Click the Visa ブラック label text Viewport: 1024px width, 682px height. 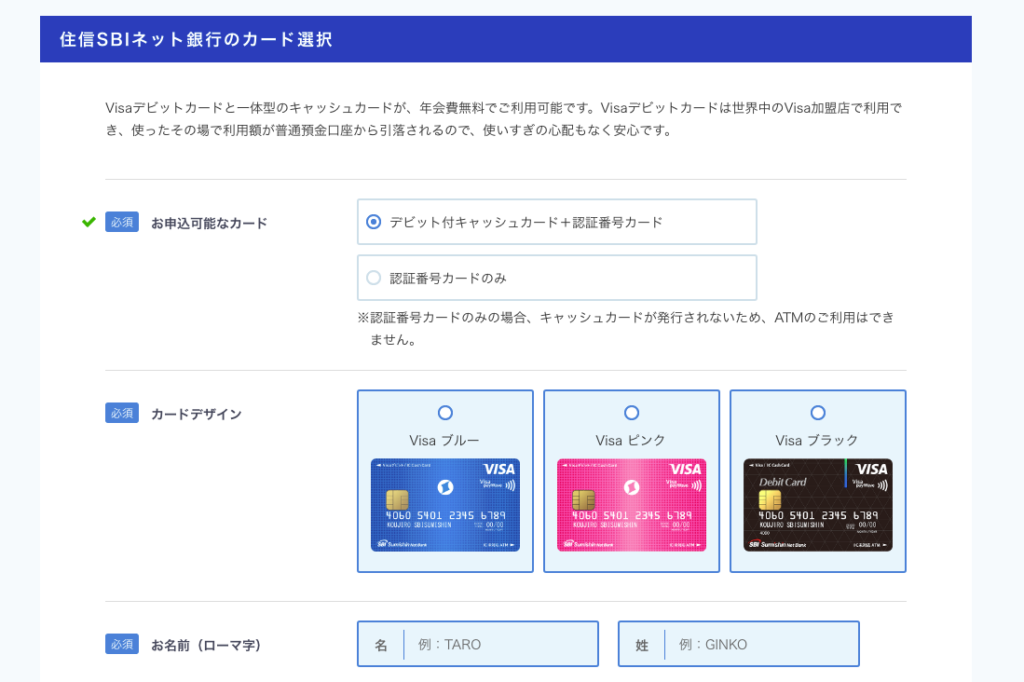pos(817,440)
